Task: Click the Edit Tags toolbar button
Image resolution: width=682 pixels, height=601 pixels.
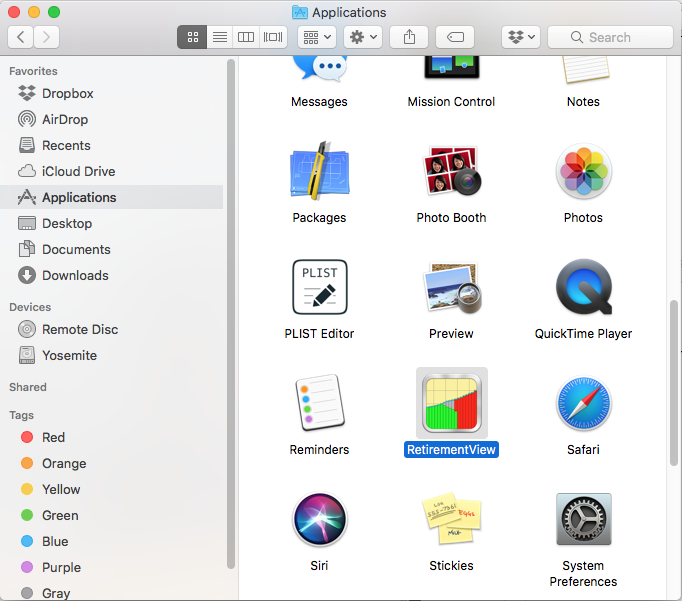Action: coord(455,37)
